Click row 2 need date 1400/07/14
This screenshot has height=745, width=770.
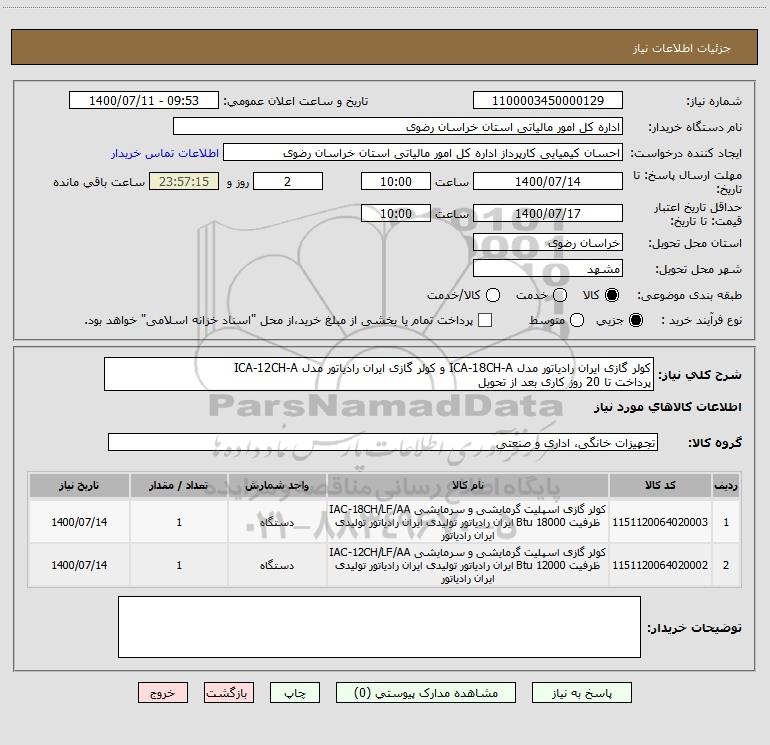click(79, 565)
